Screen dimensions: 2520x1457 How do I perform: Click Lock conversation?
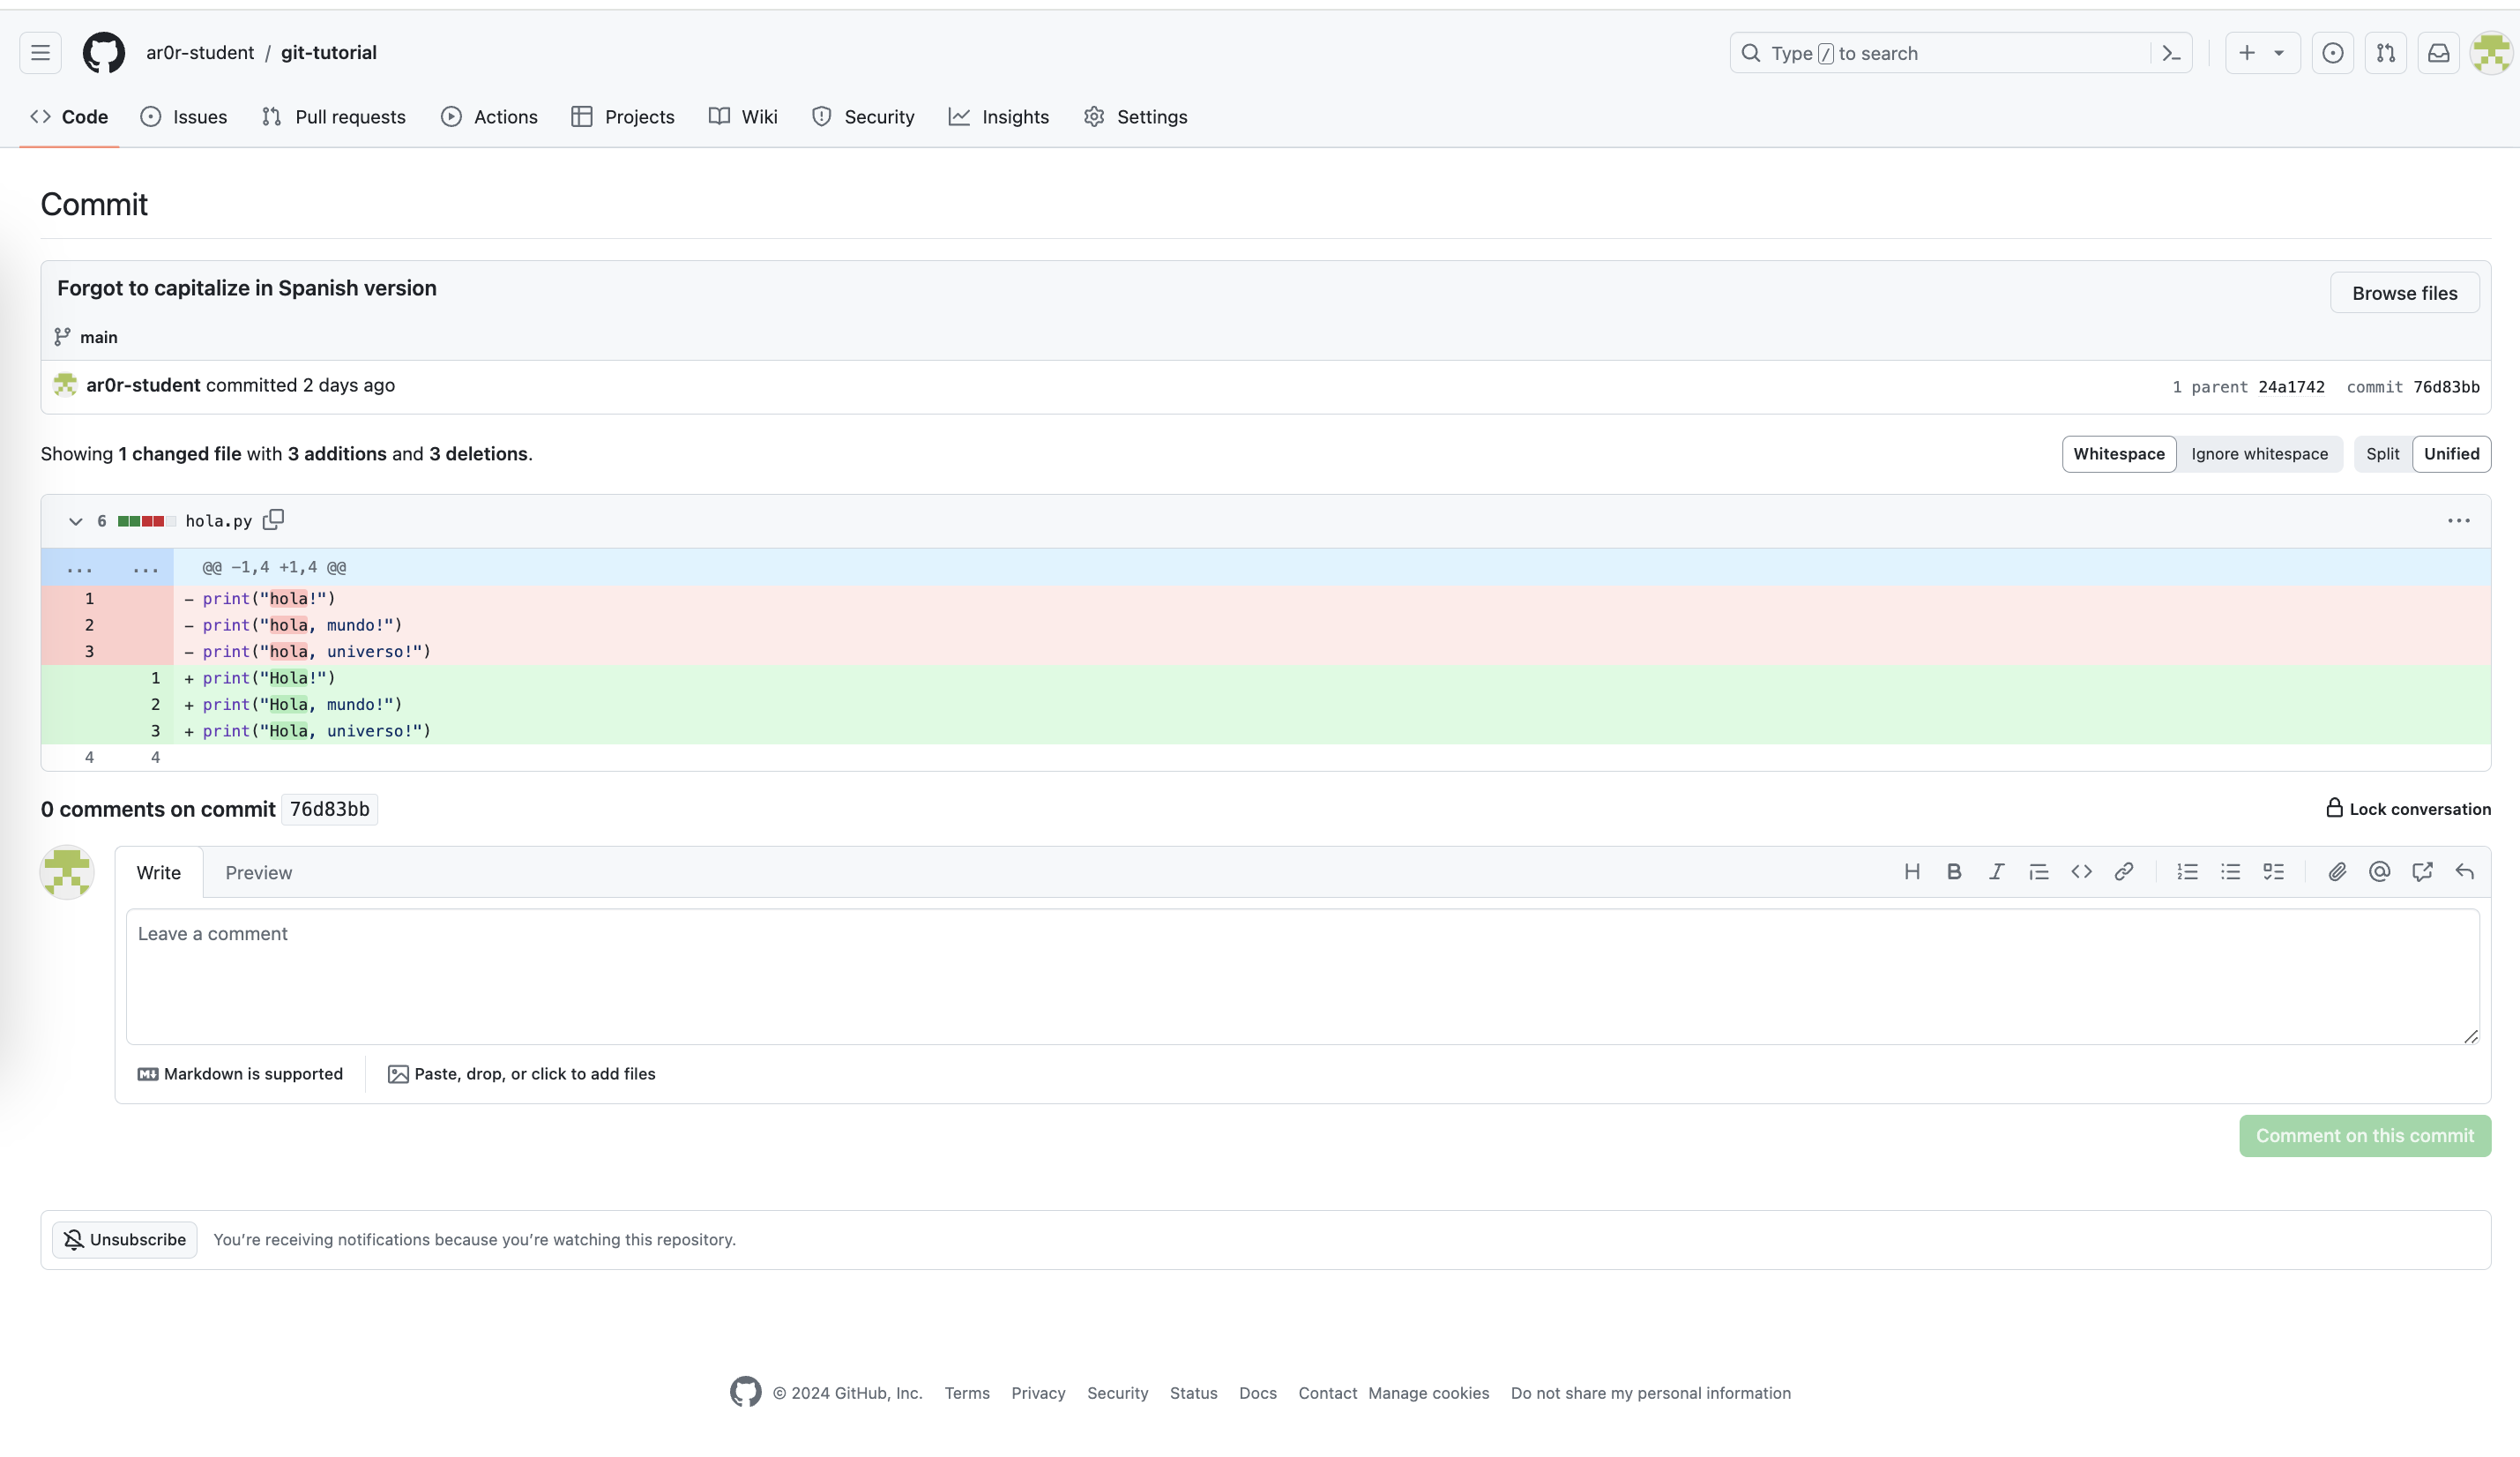pyautogui.click(x=2408, y=809)
